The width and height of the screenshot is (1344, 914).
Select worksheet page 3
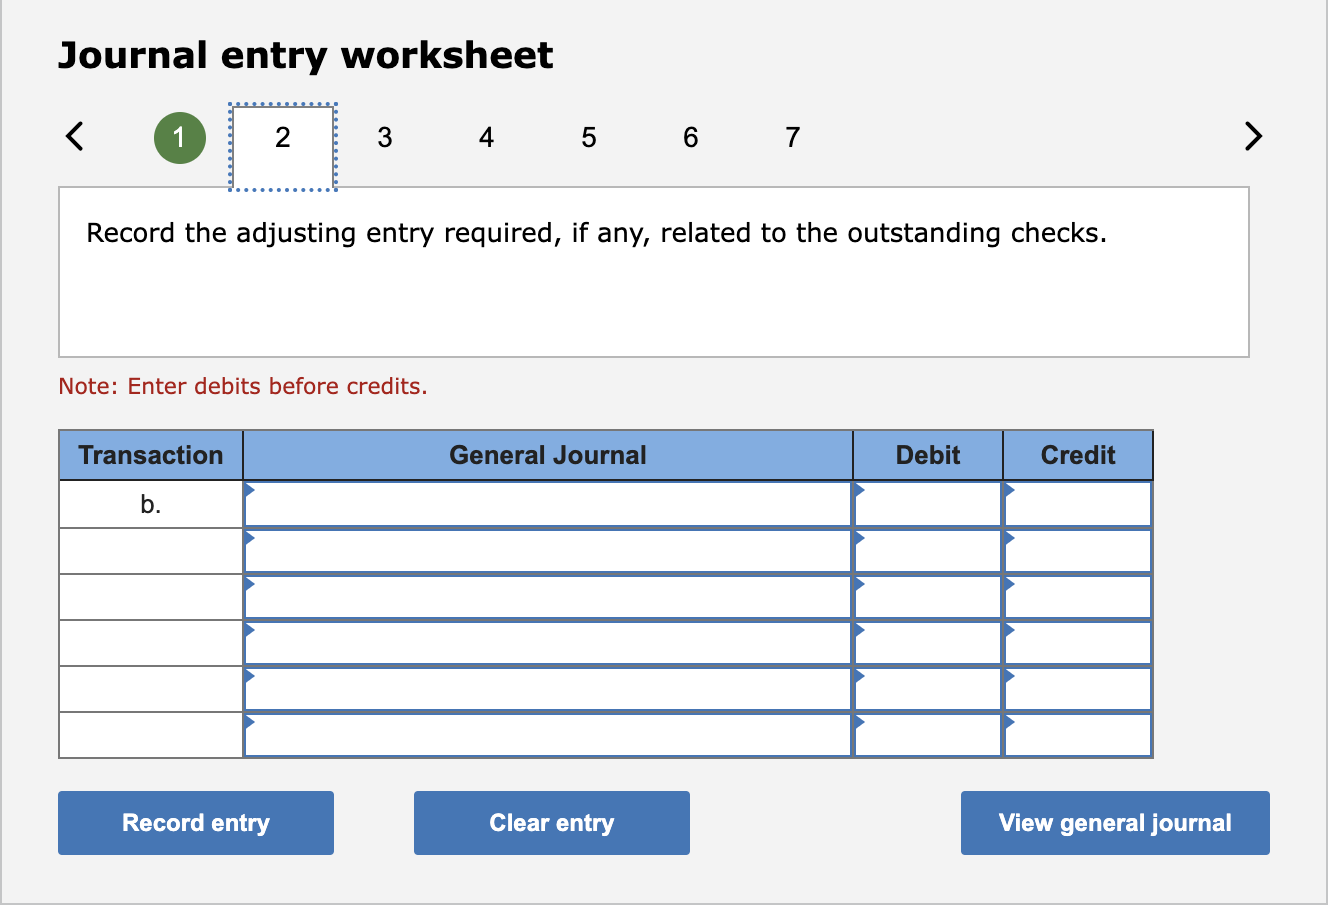(385, 138)
